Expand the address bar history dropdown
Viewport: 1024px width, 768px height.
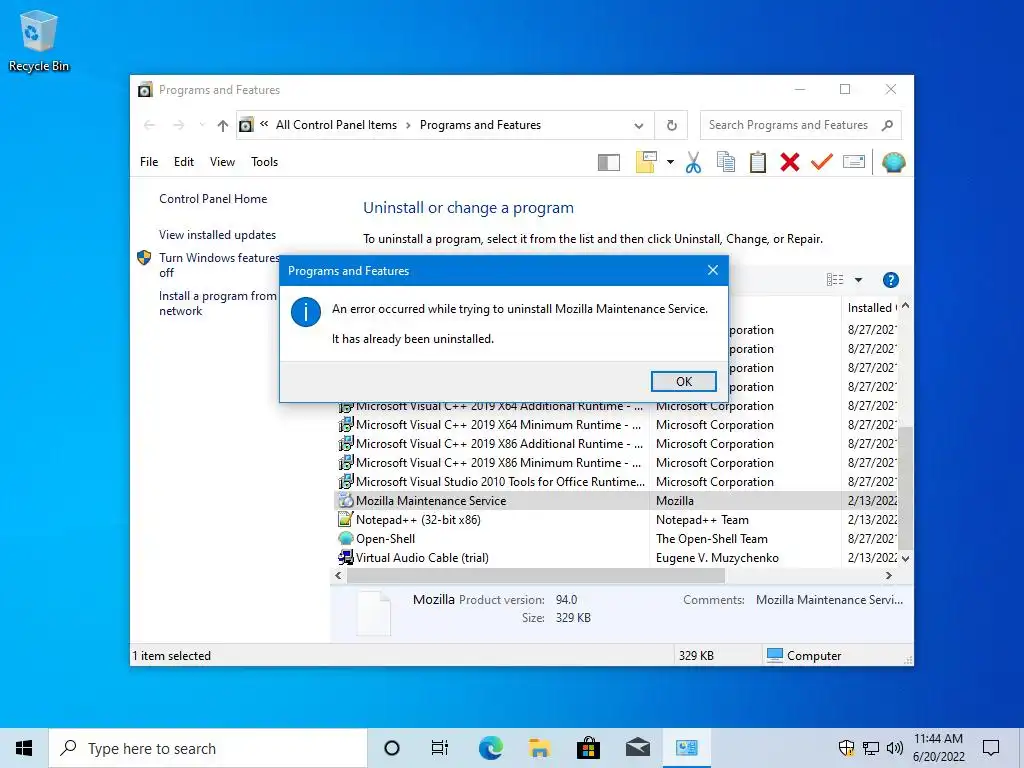639,125
